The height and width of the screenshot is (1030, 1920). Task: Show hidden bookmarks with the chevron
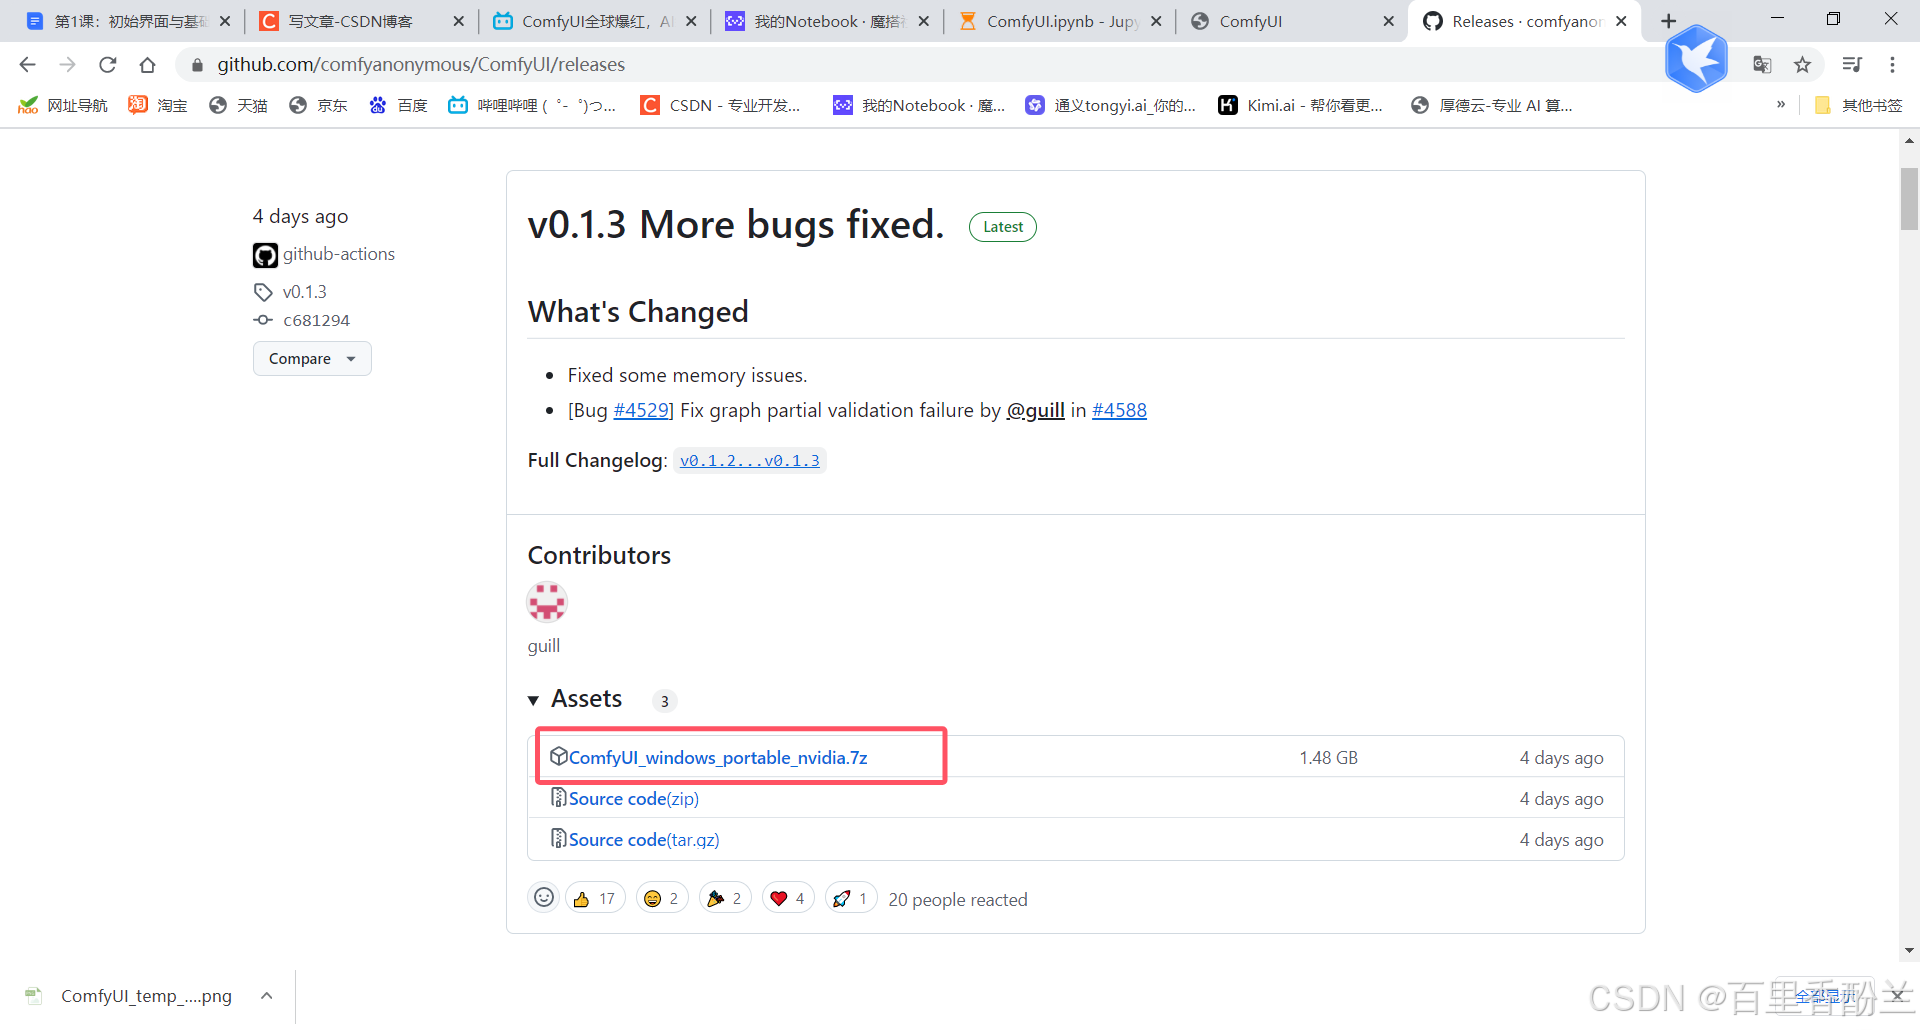[x=1781, y=105]
